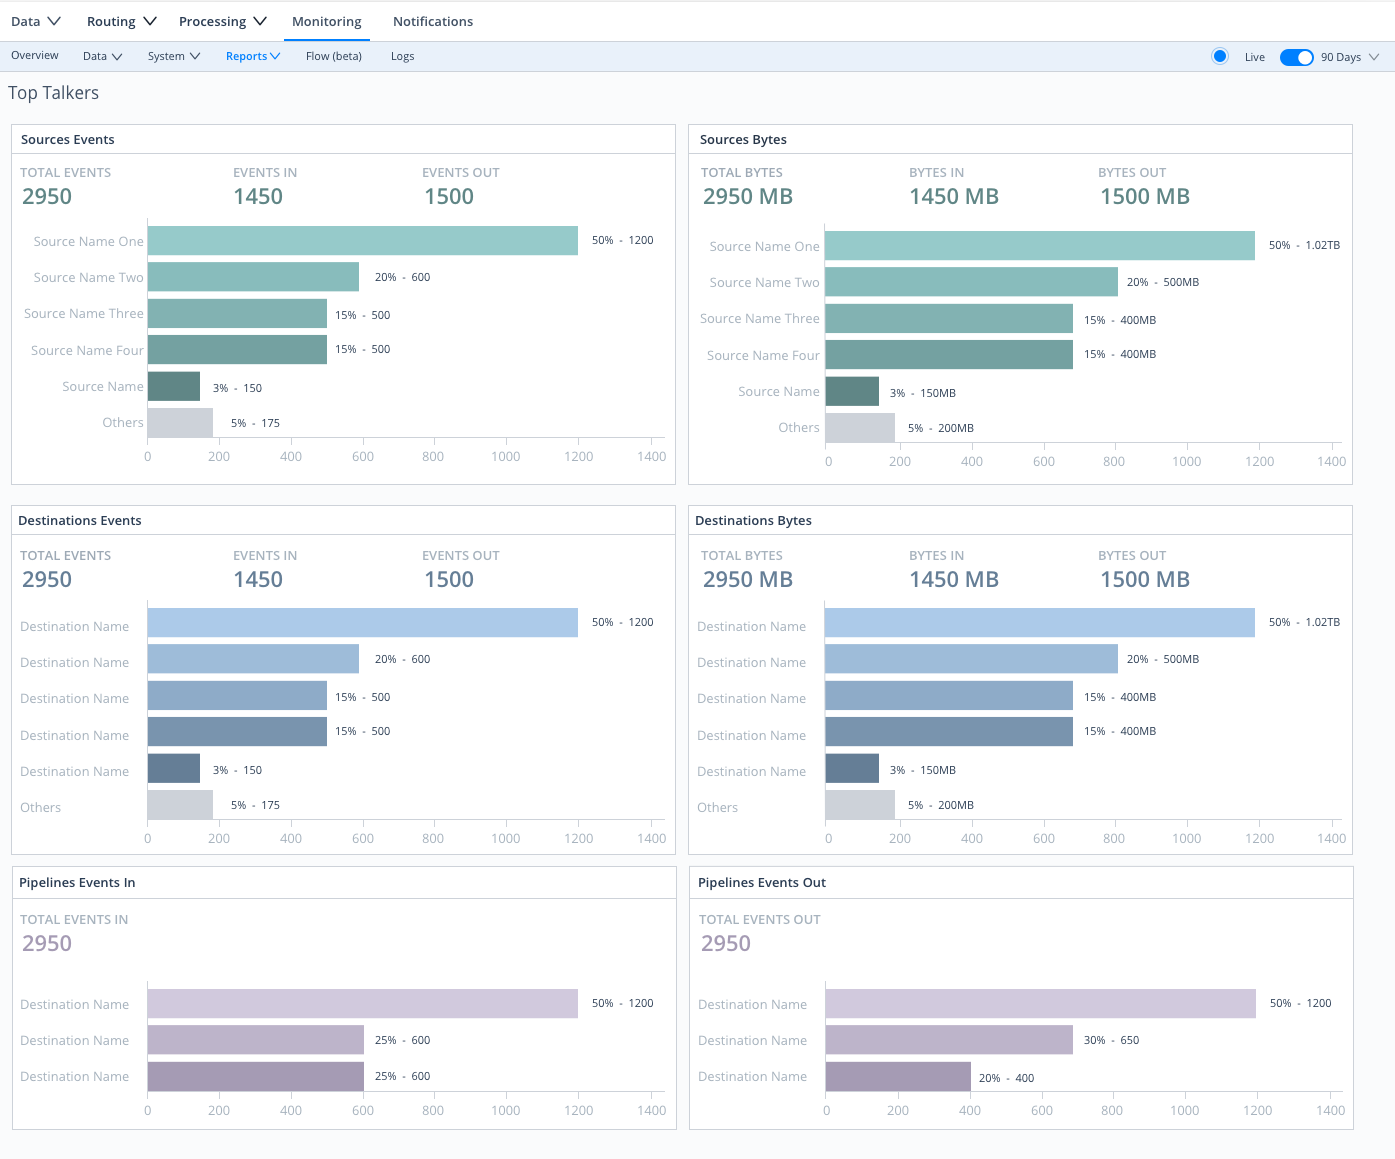Open the Logs page
This screenshot has width=1395, height=1159.
[402, 56]
